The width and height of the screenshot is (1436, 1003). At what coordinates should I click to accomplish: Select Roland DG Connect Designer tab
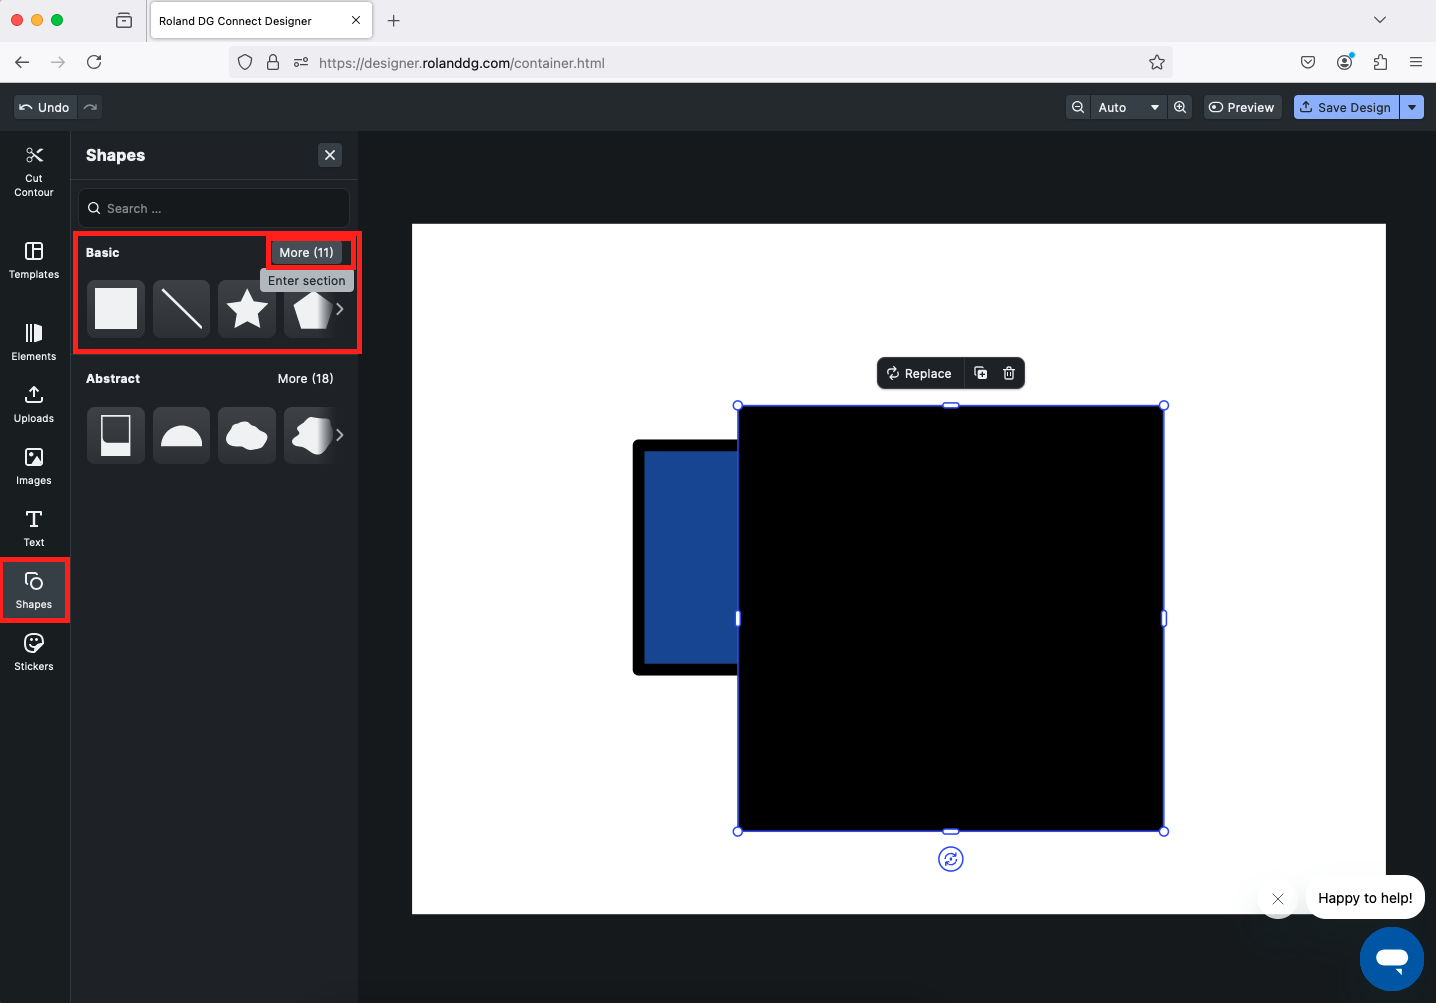pos(261,20)
